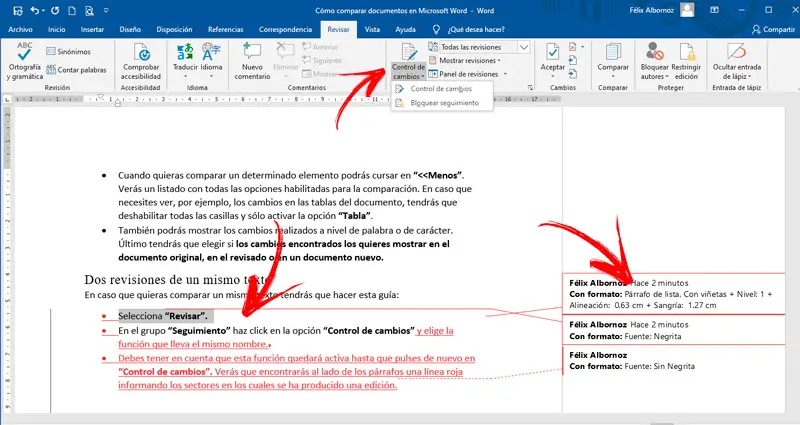The image size is (800, 425).
Task: Open the Archivo tab
Action: [x=20, y=30]
